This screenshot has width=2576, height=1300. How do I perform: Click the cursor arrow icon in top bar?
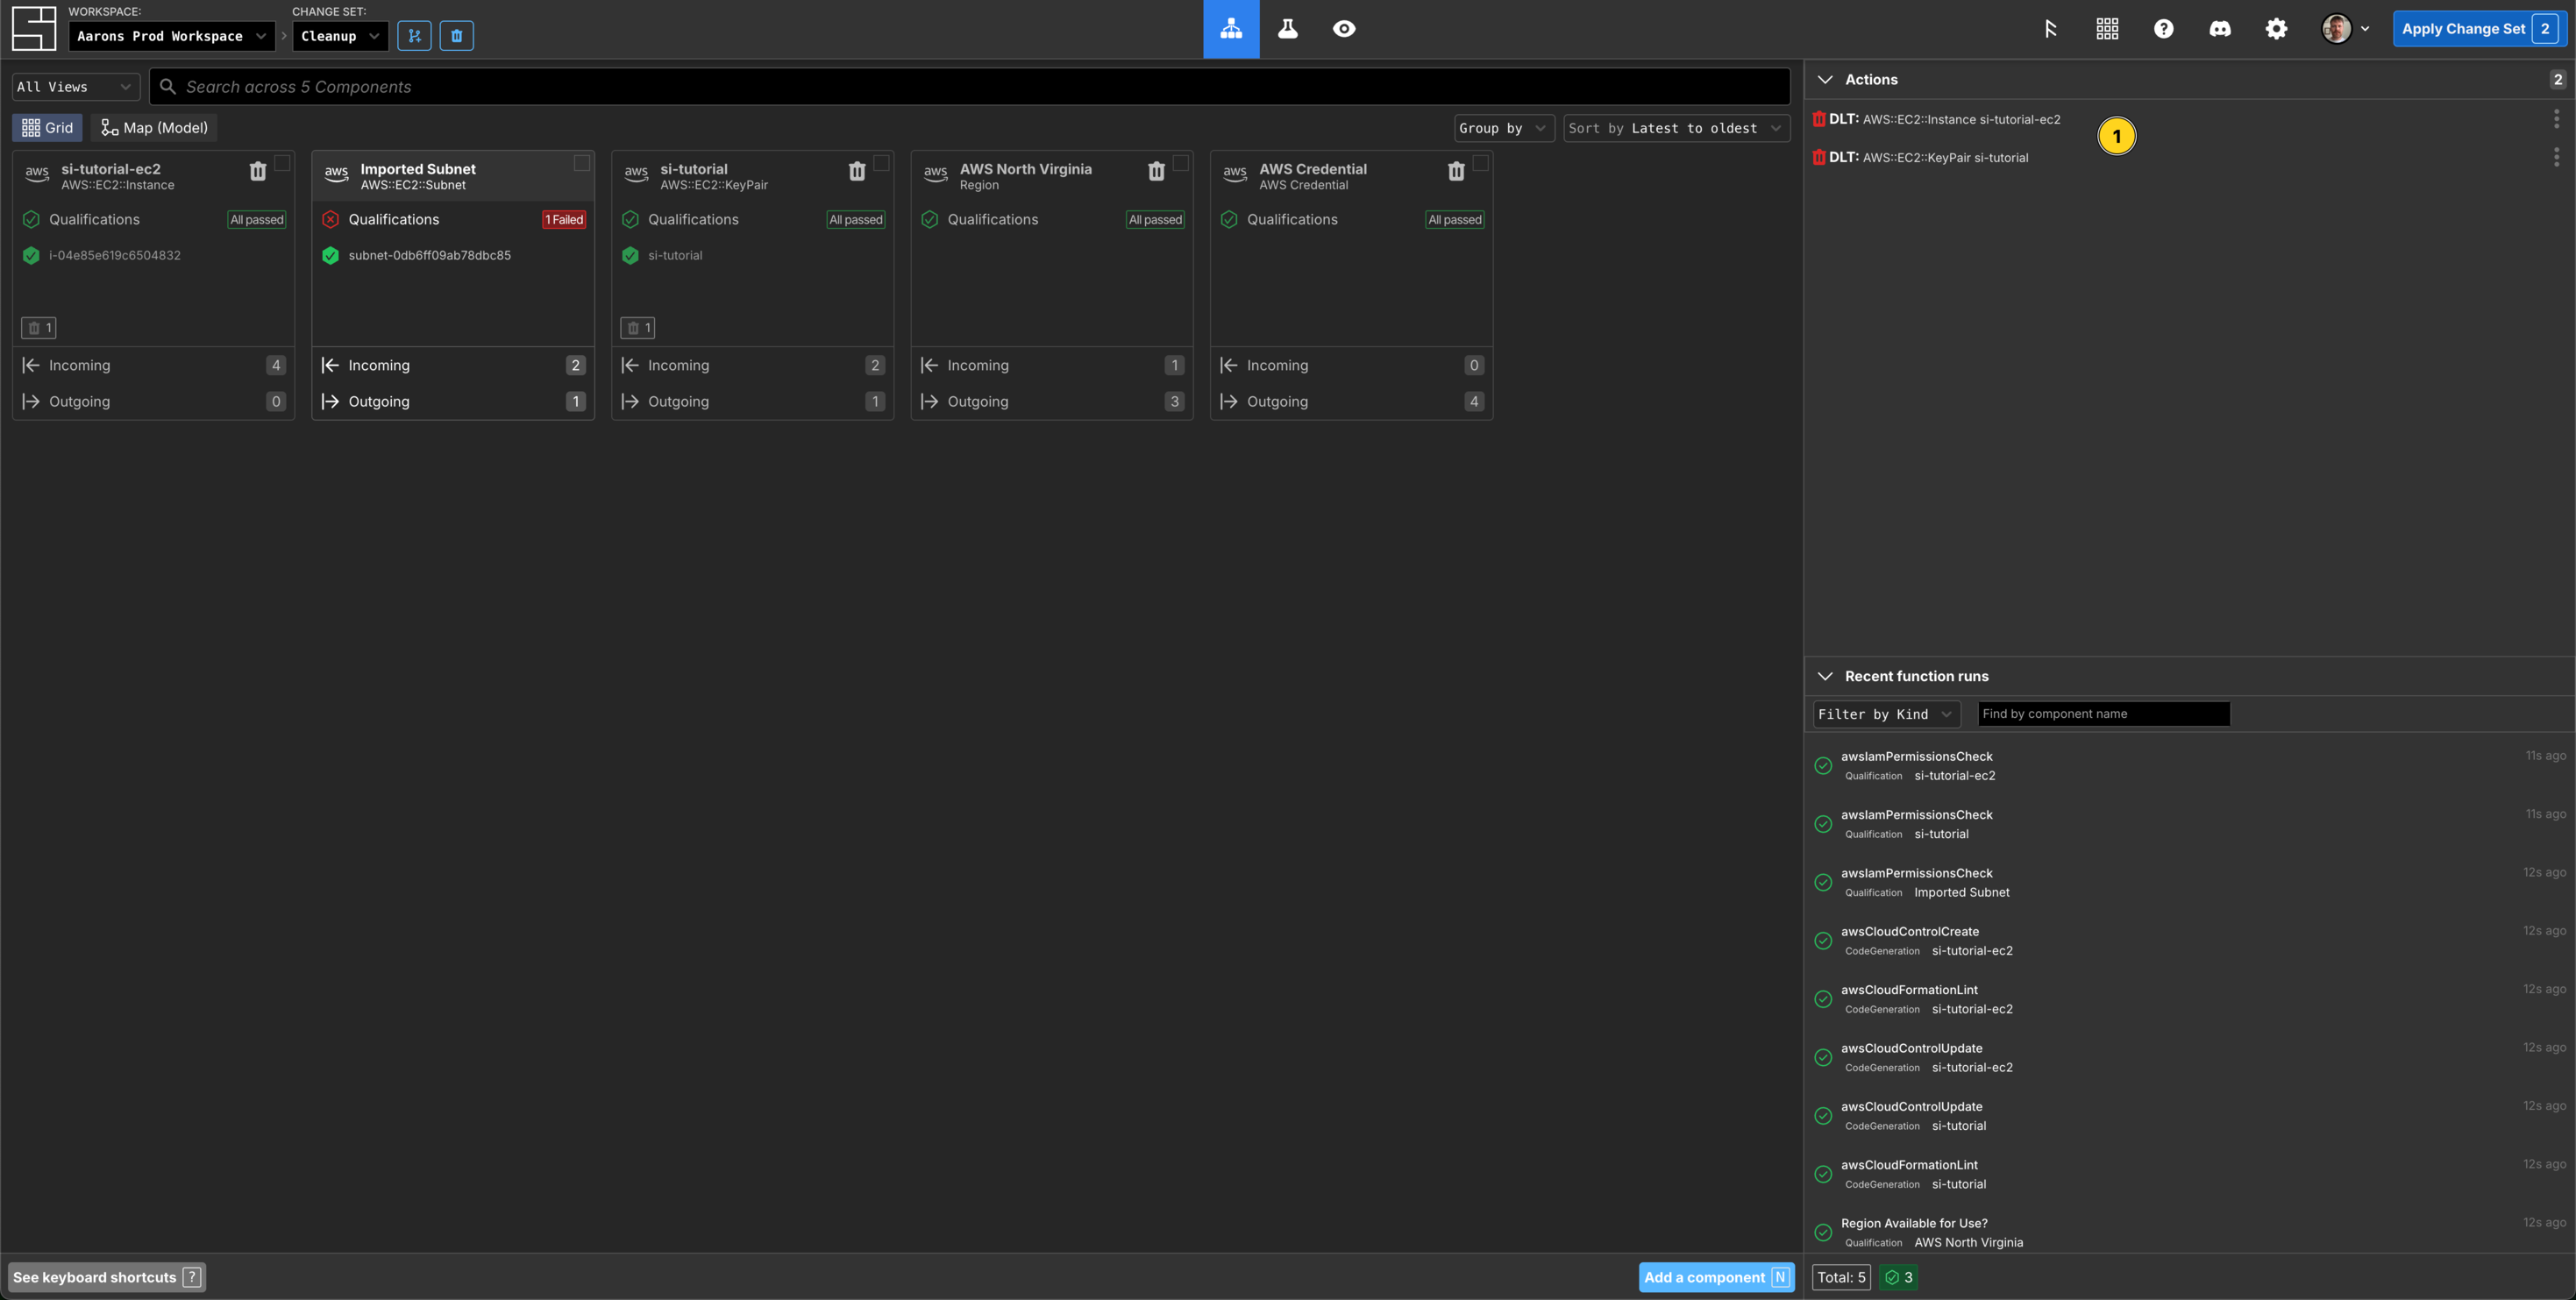click(x=2050, y=29)
